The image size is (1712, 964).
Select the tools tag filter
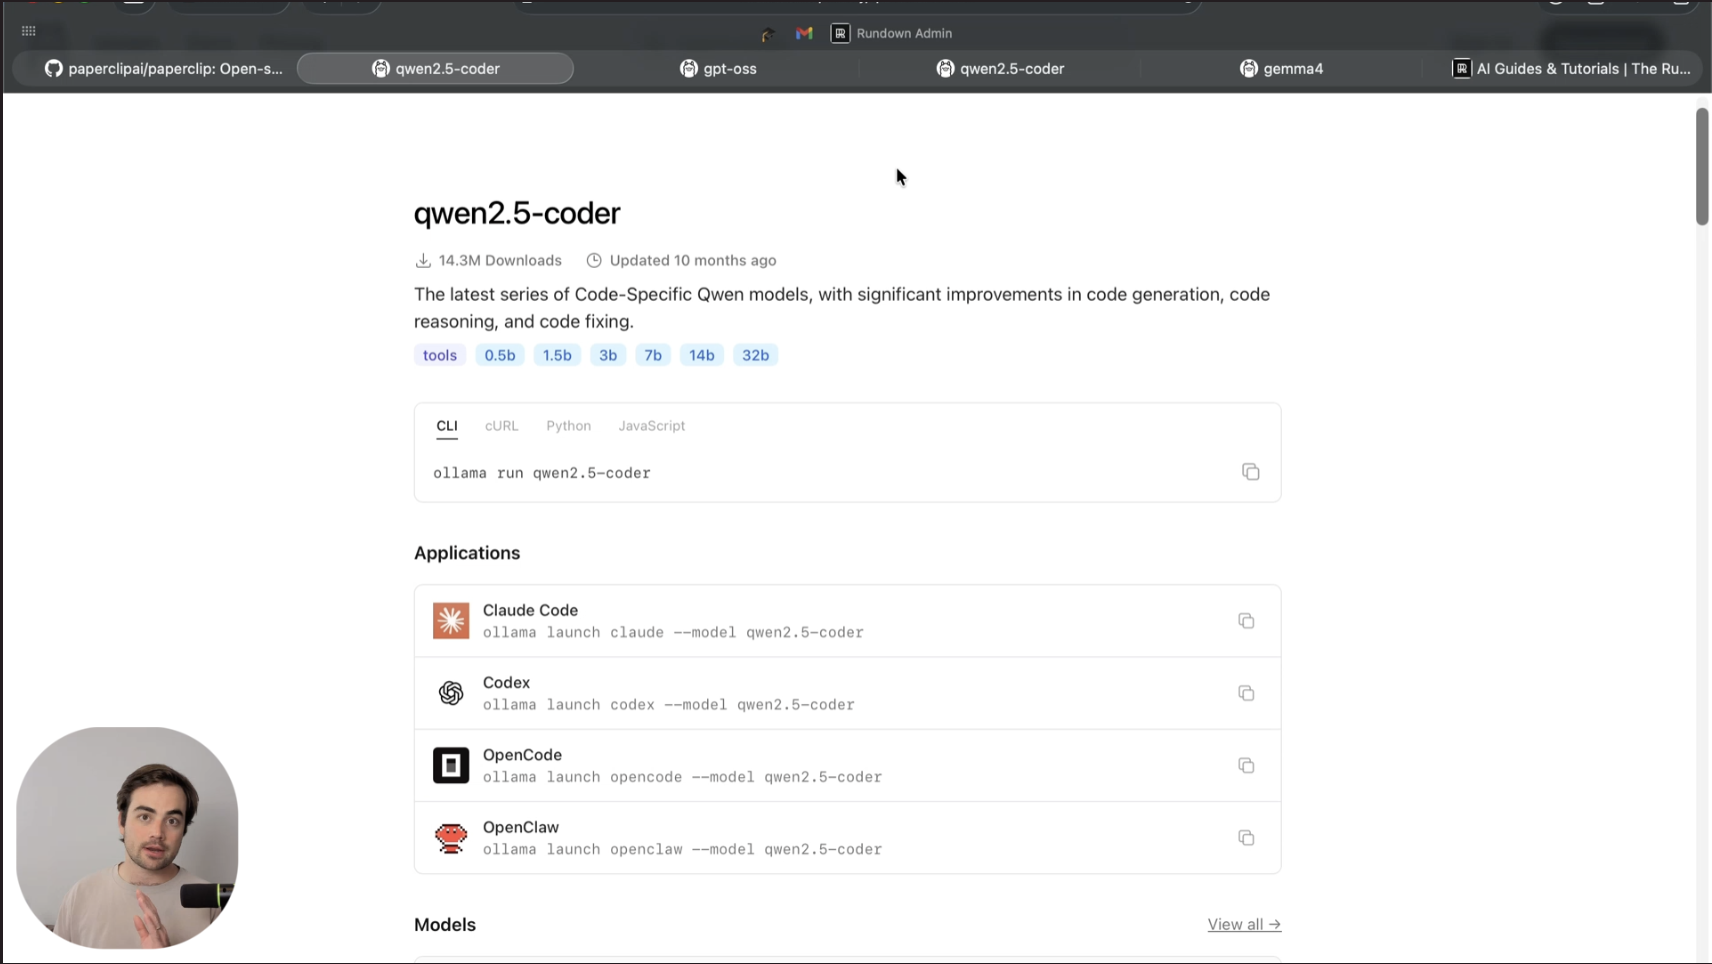coord(439,354)
